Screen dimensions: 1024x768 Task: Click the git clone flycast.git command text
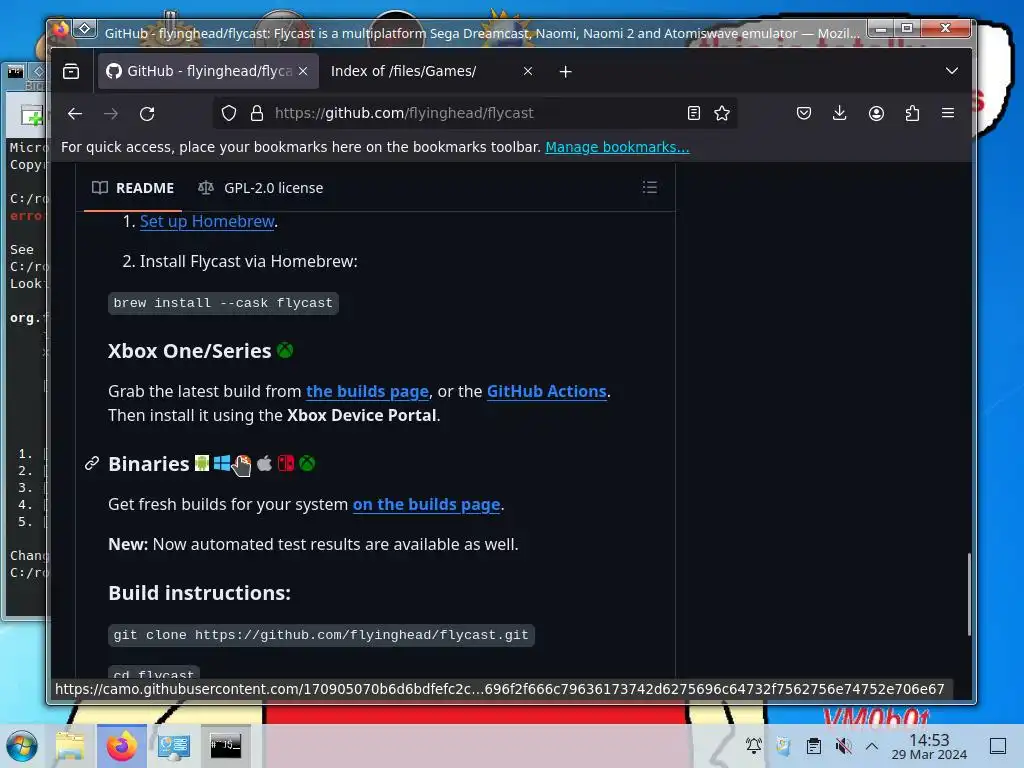click(x=321, y=635)
